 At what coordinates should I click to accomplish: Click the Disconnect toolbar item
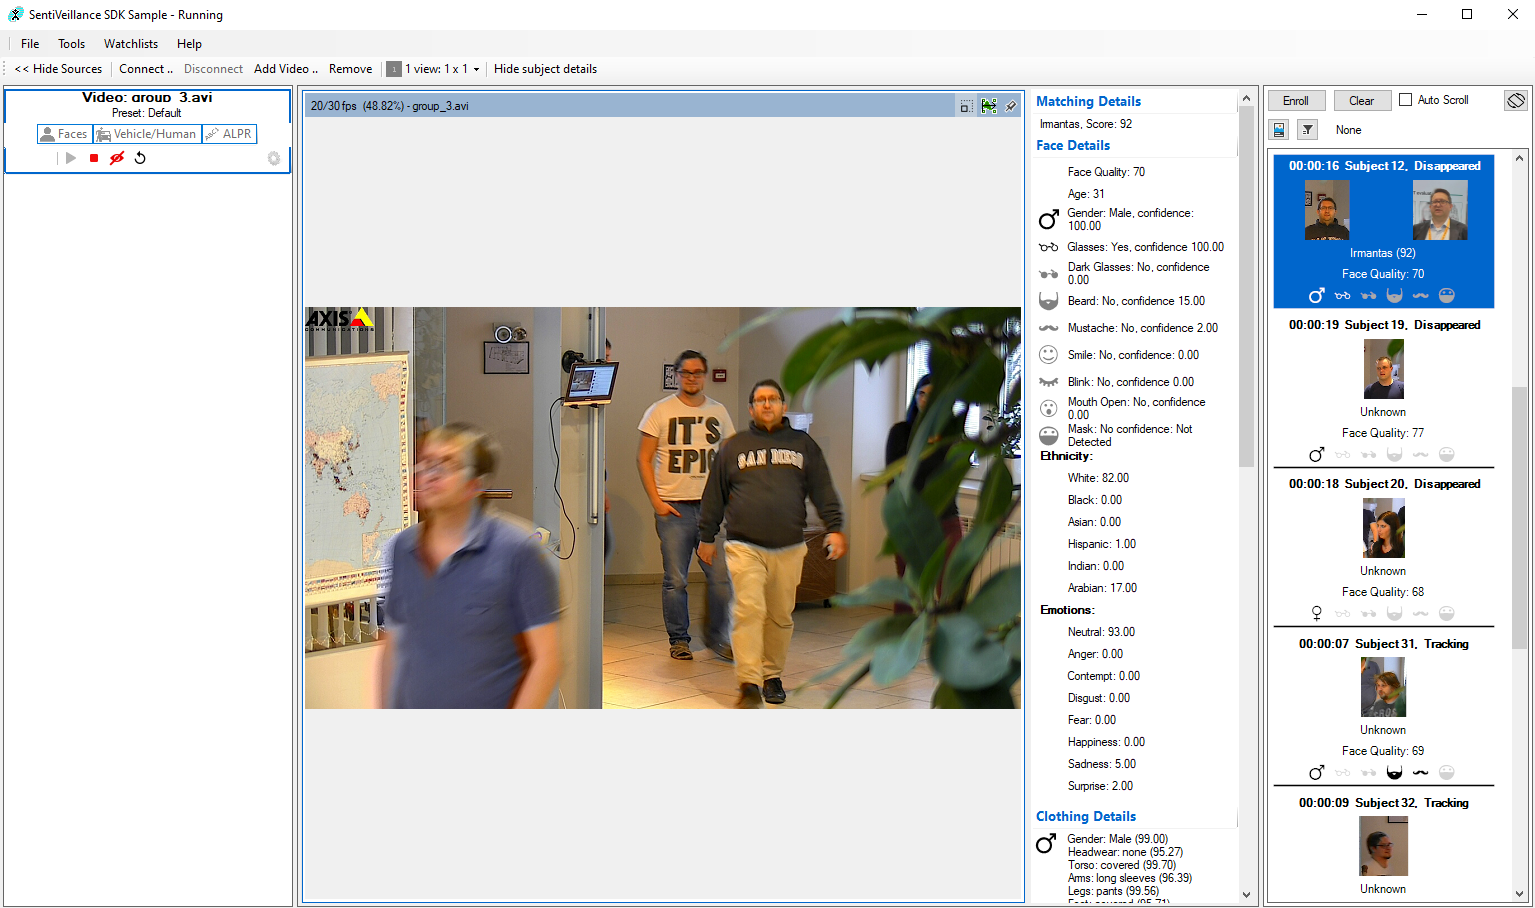213,69
